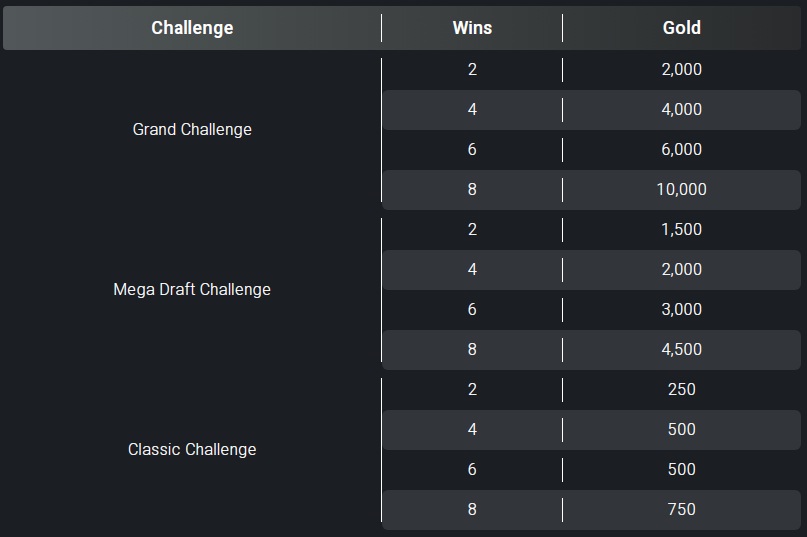Click the 4,500 gold reward
The height and width of the screenshot is (537, 807).
[x=681, y=349]
